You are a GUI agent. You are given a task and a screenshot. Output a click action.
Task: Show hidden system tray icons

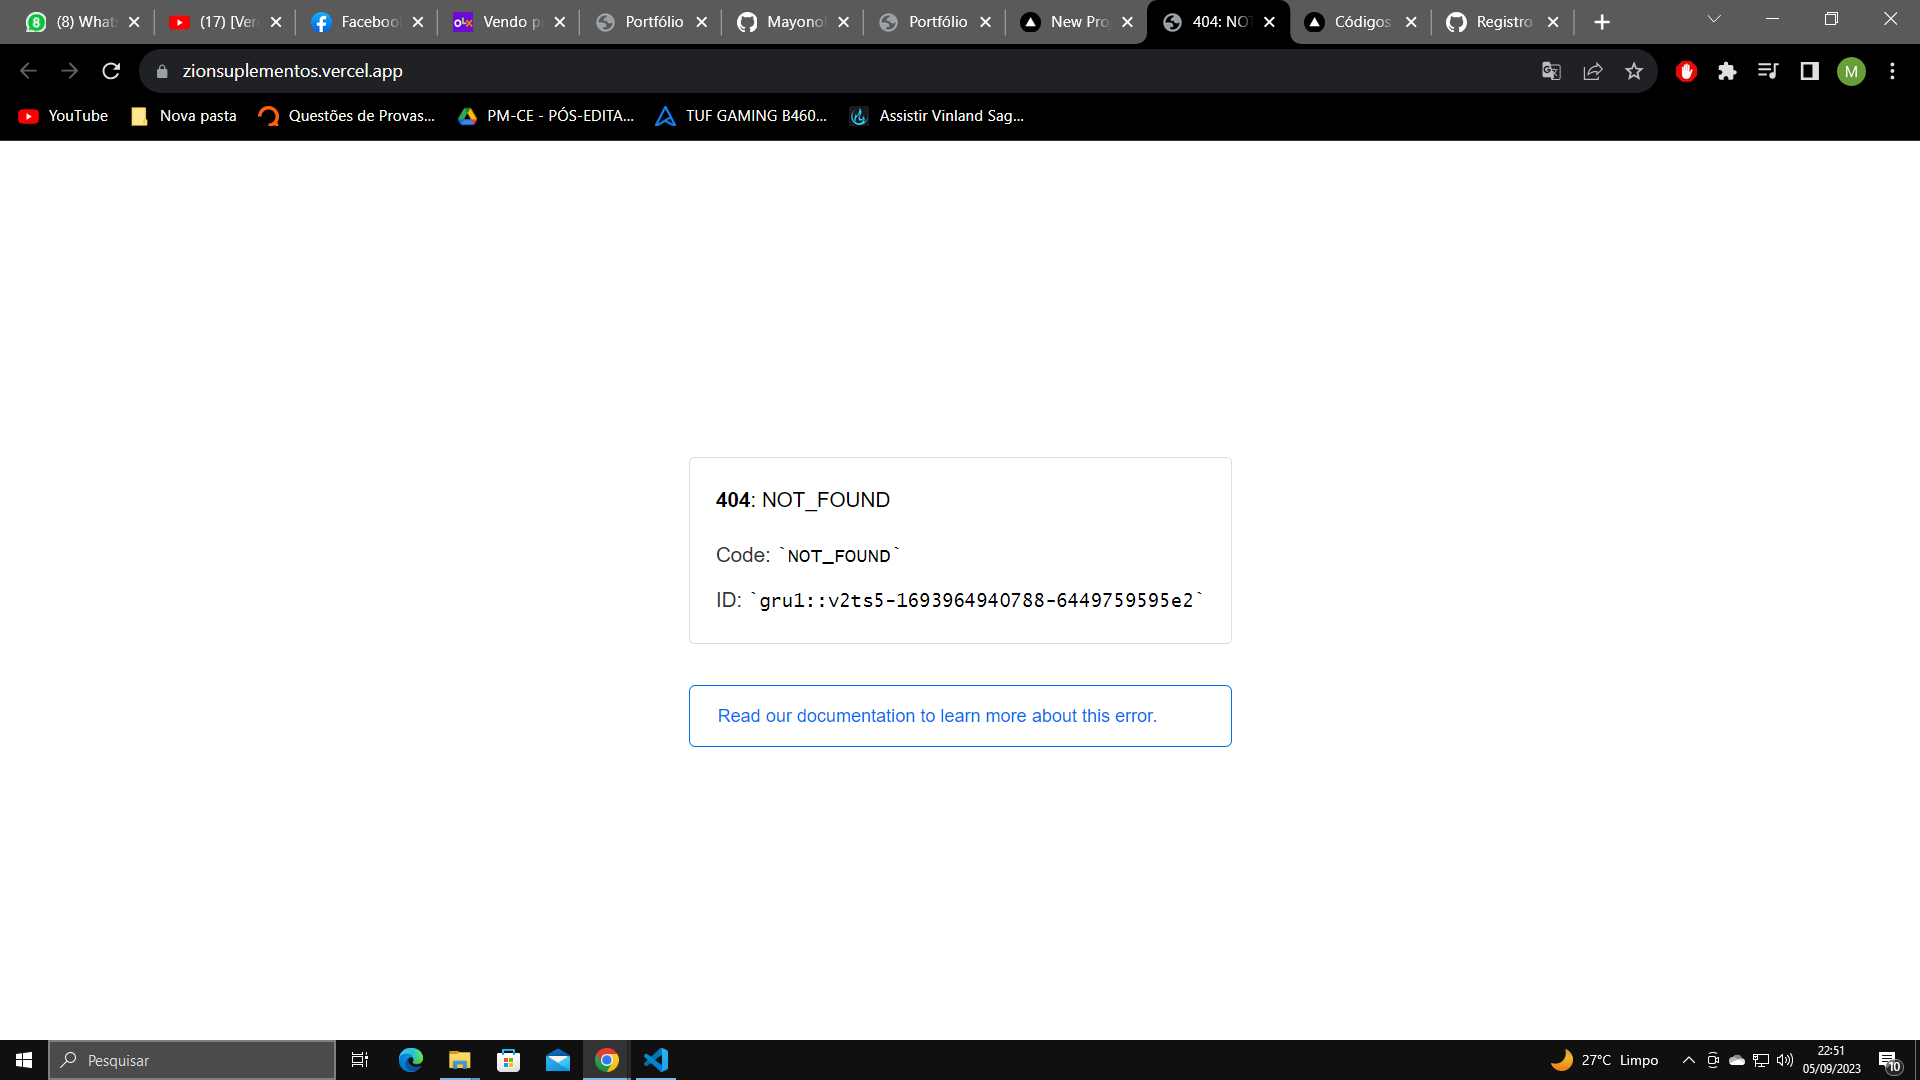click(1689, 1060)
